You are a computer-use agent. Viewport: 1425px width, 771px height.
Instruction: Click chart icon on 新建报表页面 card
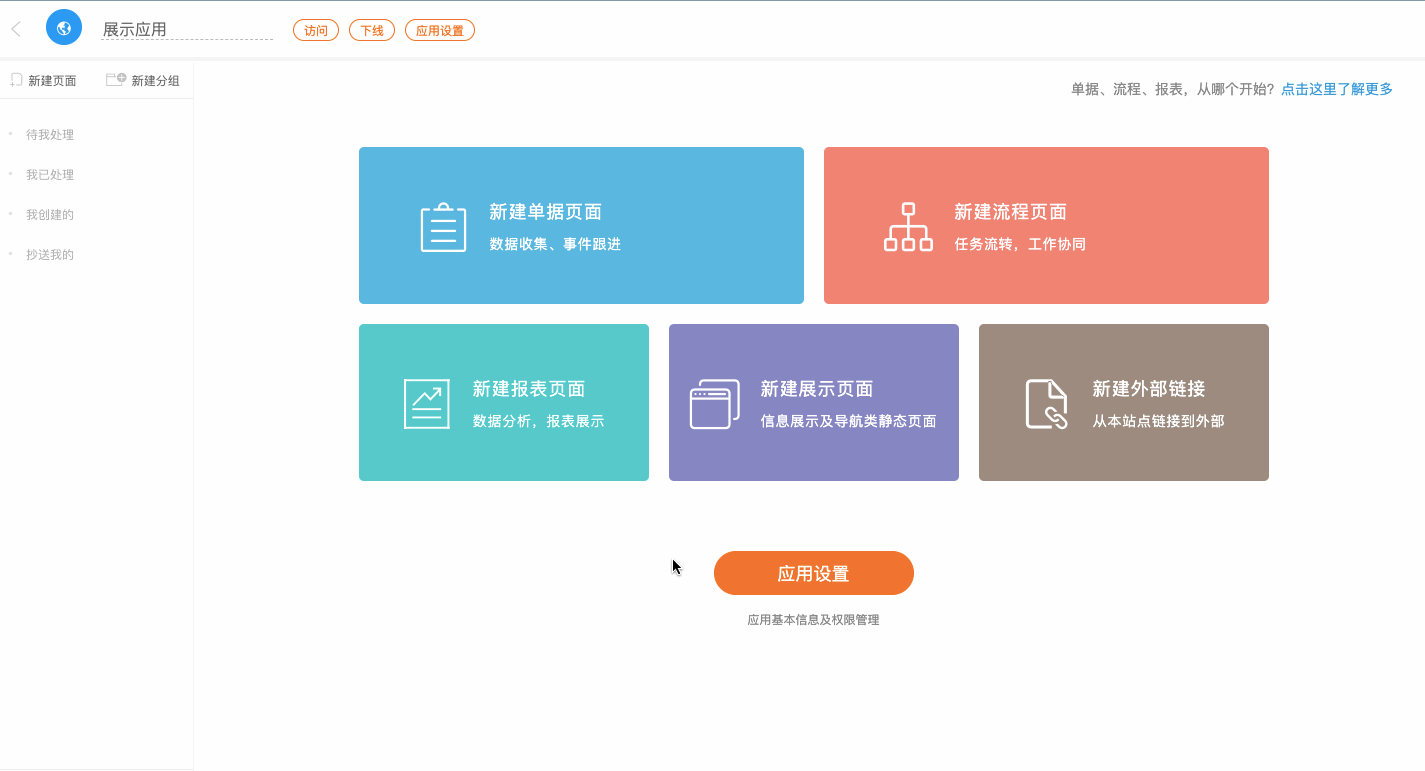click(427, 404)
